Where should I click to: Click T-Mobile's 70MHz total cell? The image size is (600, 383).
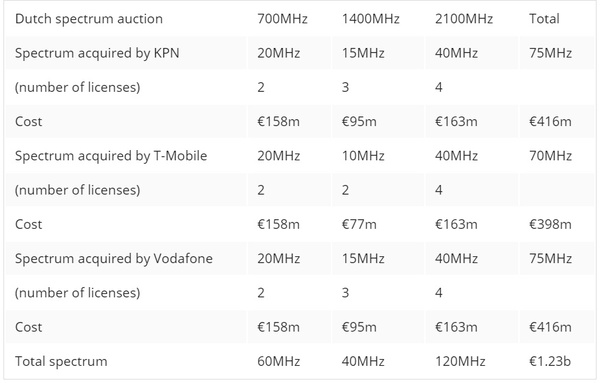(551, 156)
